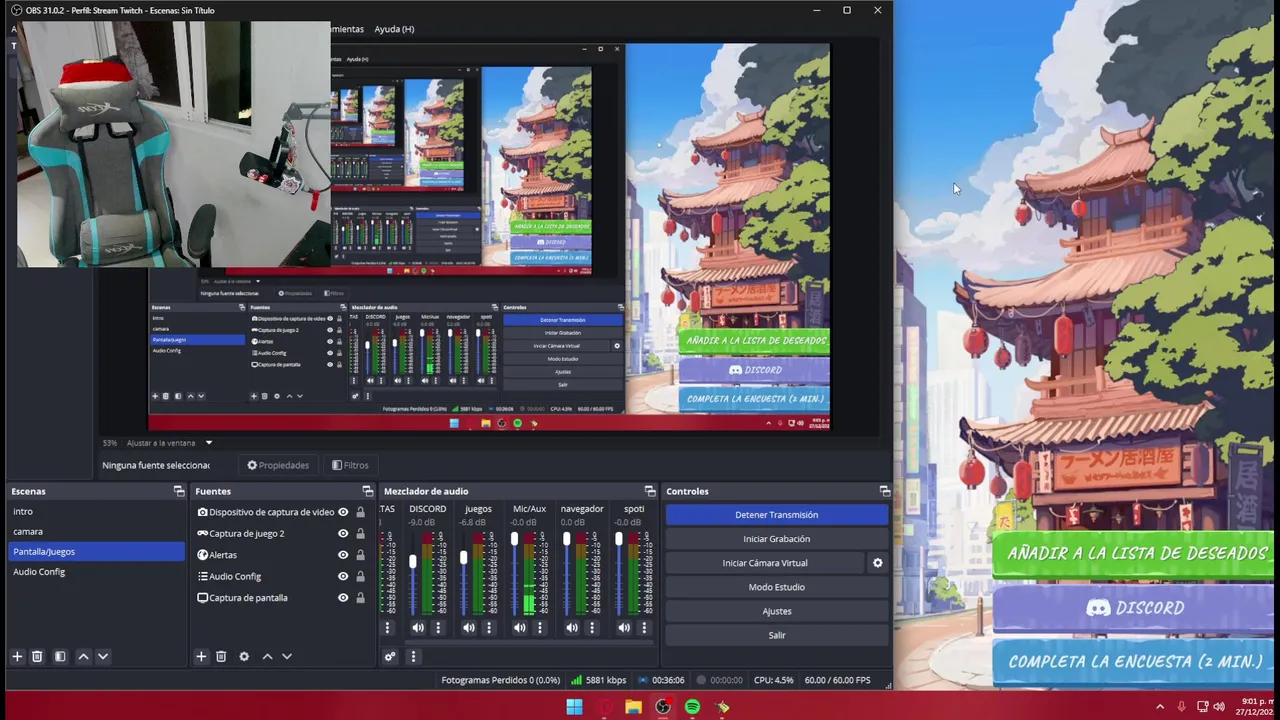
Task: Move scene down in Escenas toolbar
Action: [x=102, y=656]
